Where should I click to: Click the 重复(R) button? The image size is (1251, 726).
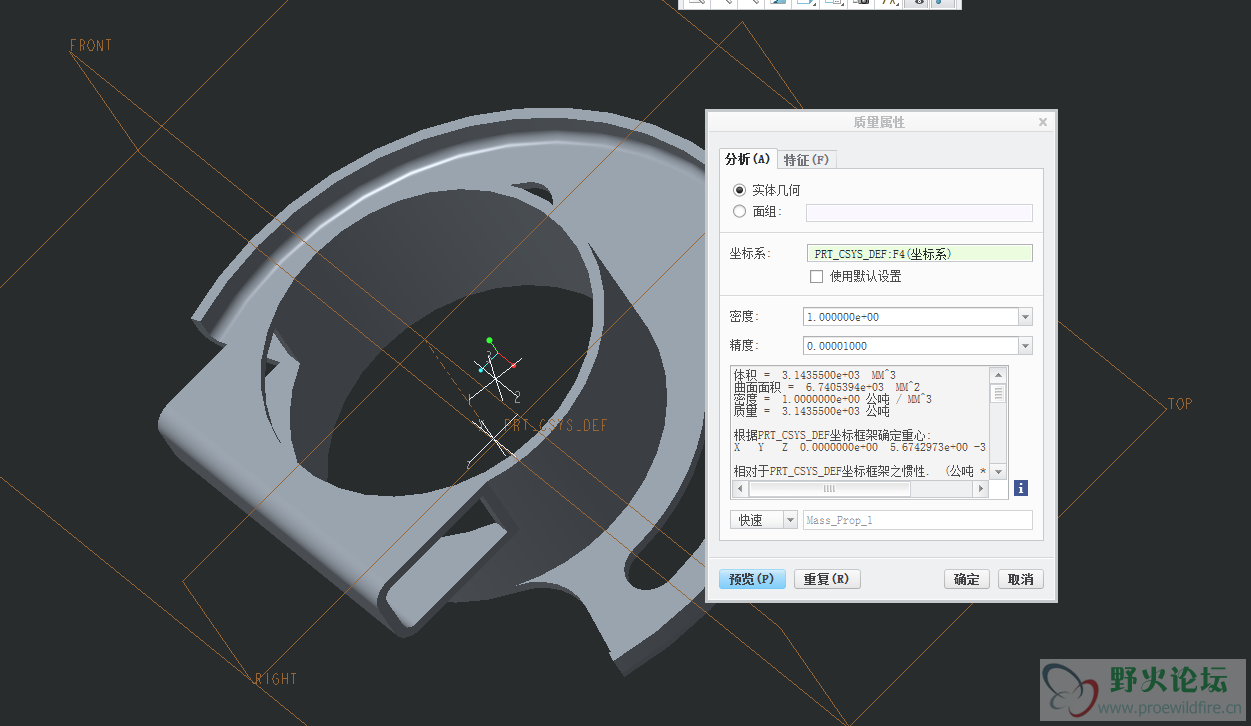pyautogui.click(x=827, y=579)
